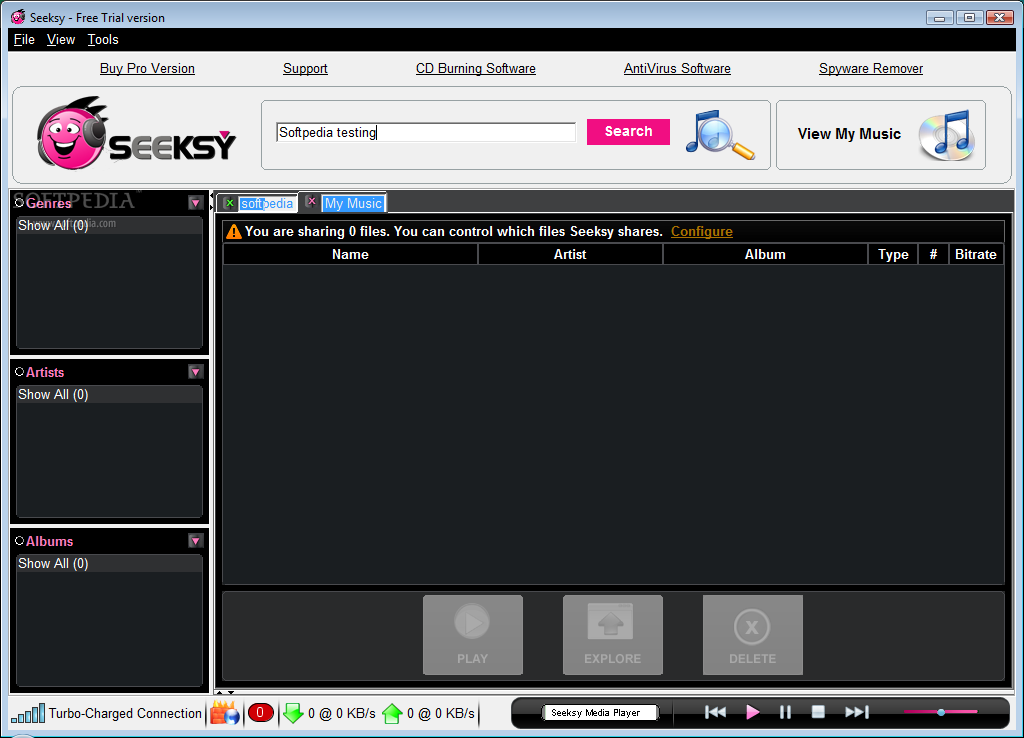
Task: Play the track in the Seeksy Media Player
Action: point(752,712)
